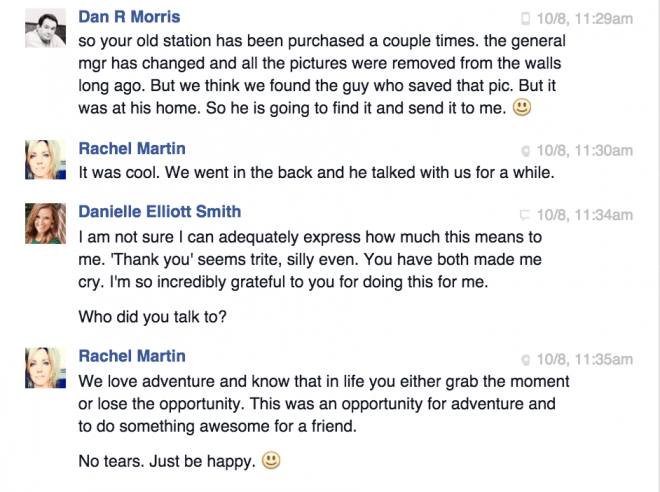The width and height of the screenshot is (660, 492).
Task: Open Danielle Elliott Smith profile name link
Action: 160,211
